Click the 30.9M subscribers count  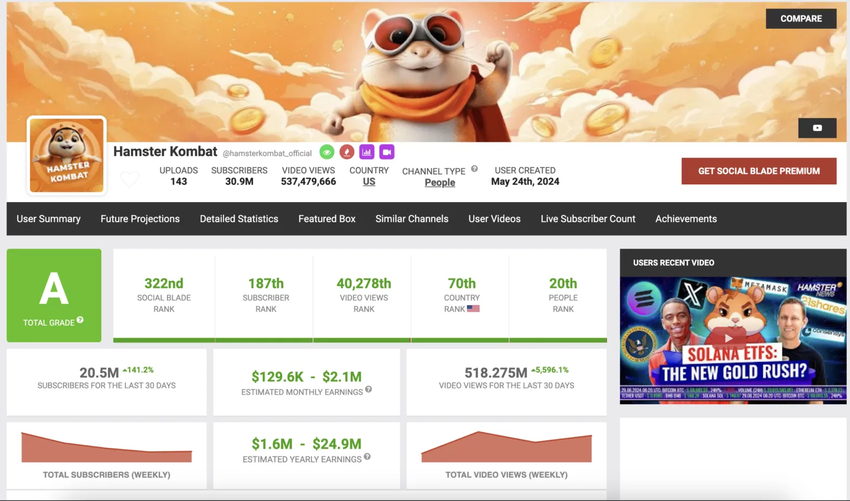[x=239, y=182]
